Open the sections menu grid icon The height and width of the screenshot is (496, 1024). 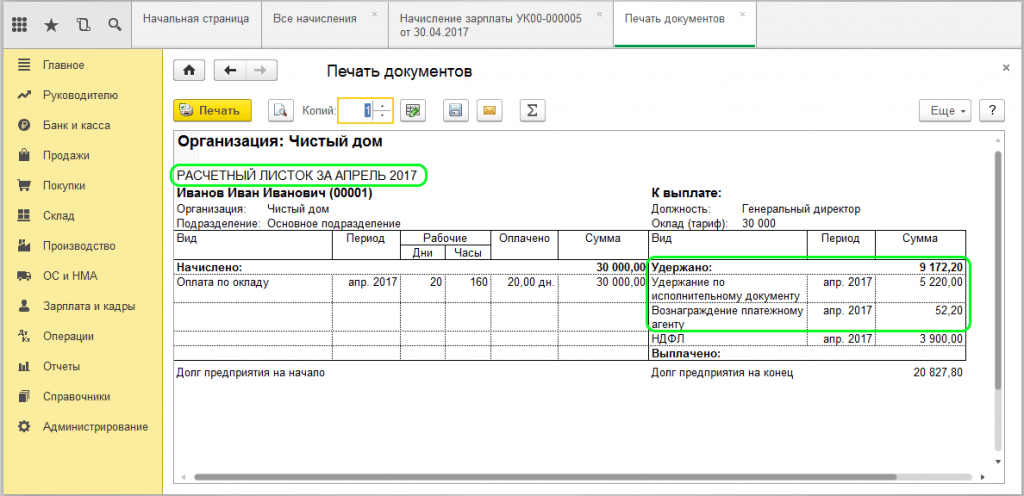(x=20, y=25)
